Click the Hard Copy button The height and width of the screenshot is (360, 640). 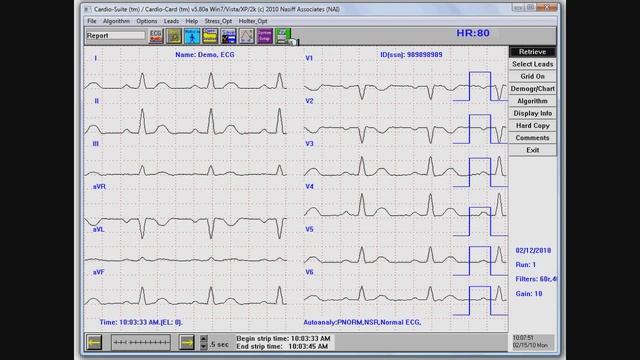point(533,125)
